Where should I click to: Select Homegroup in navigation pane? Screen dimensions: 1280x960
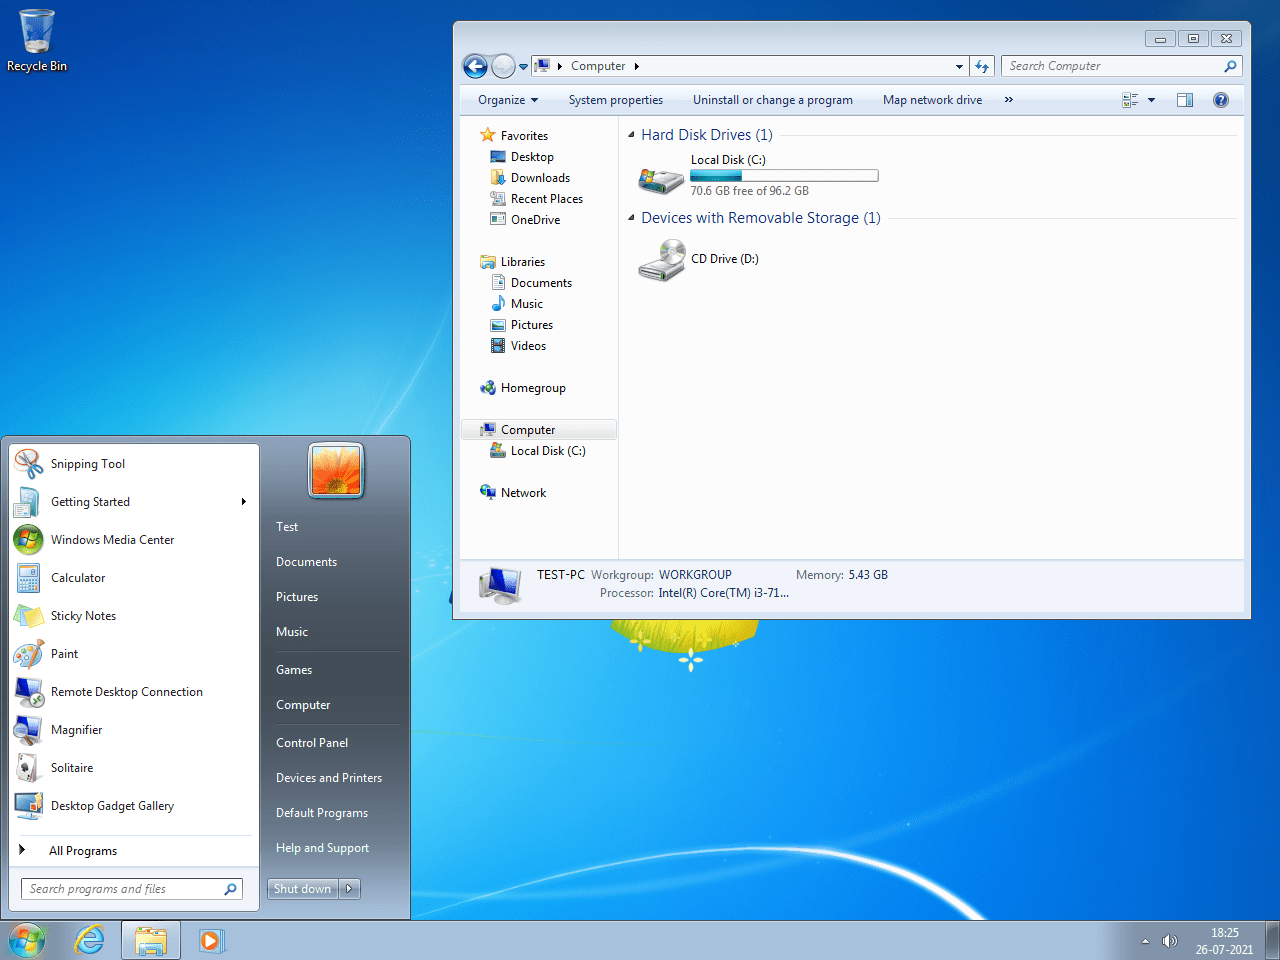533,388
